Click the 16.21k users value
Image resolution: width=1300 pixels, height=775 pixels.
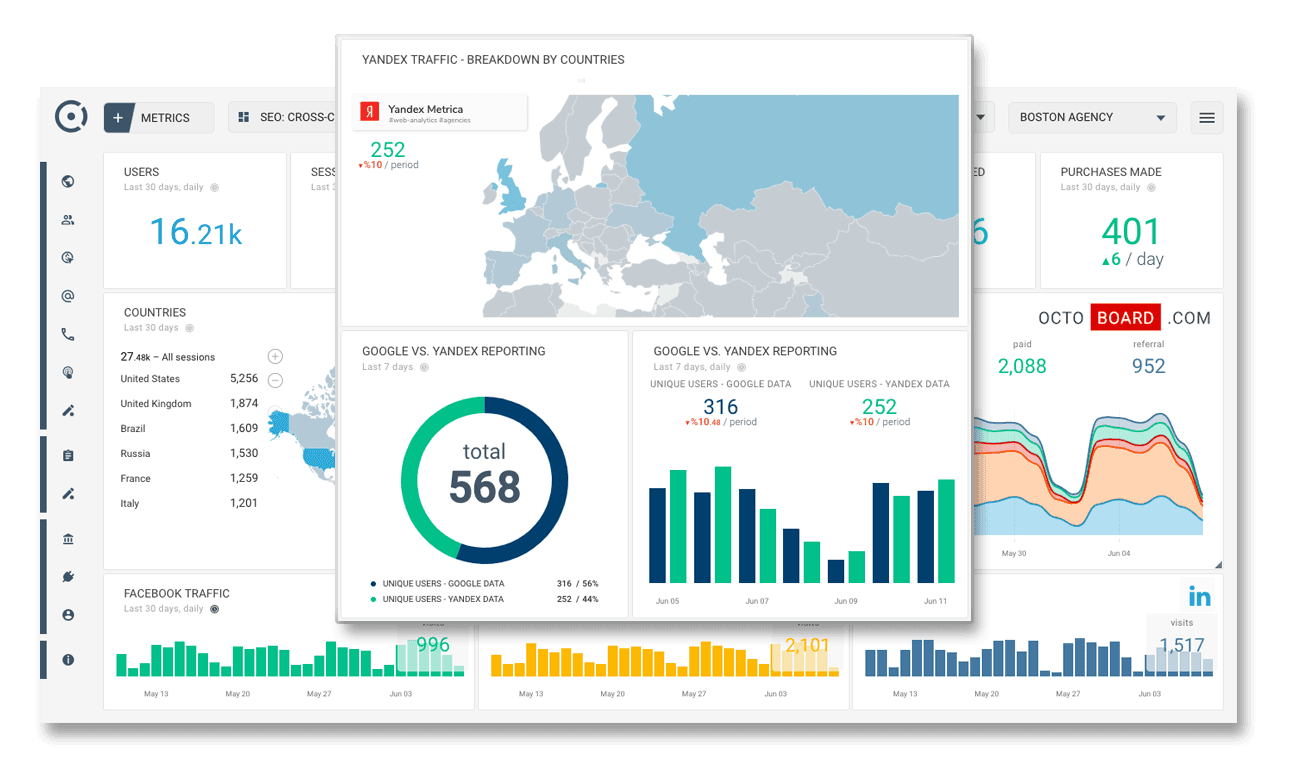coord(196,232)
